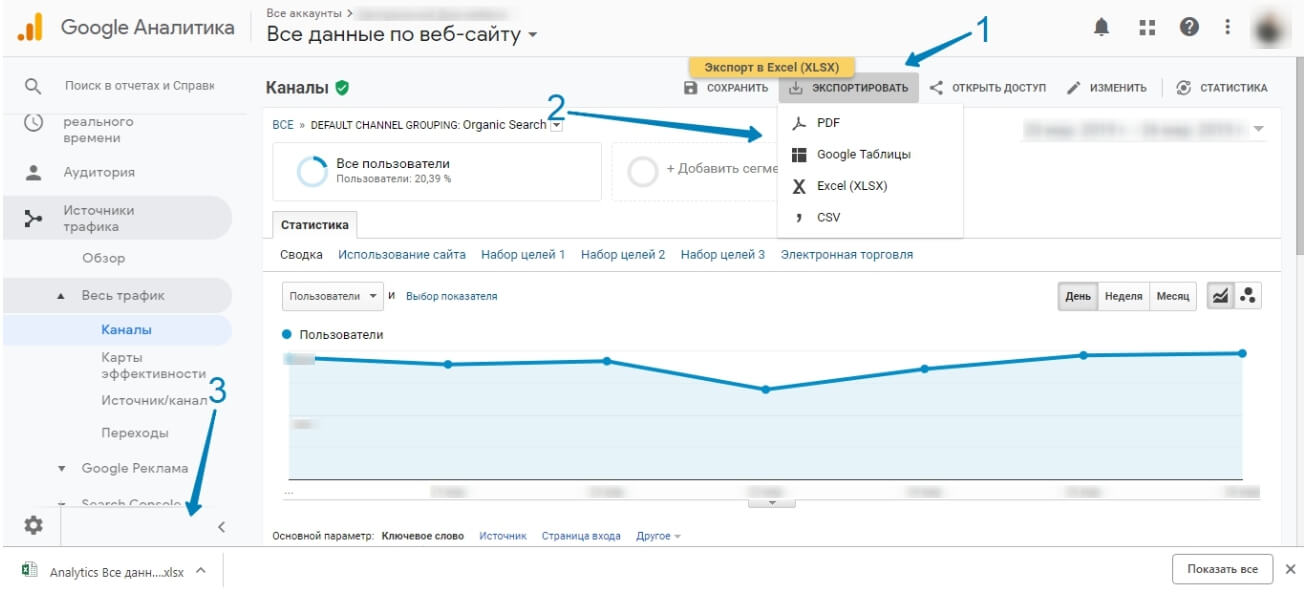This screenshot has width=1304, height=592.
Task: Select the Статистика tab
Action: [x=314, y=225]
